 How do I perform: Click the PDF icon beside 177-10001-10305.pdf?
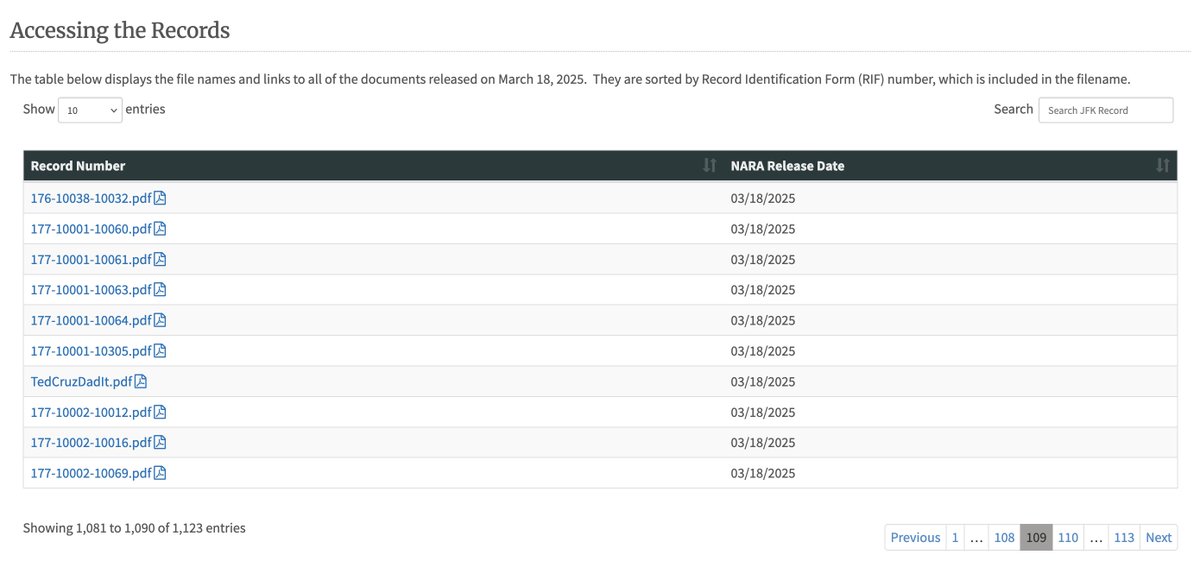tap(160, 351)
